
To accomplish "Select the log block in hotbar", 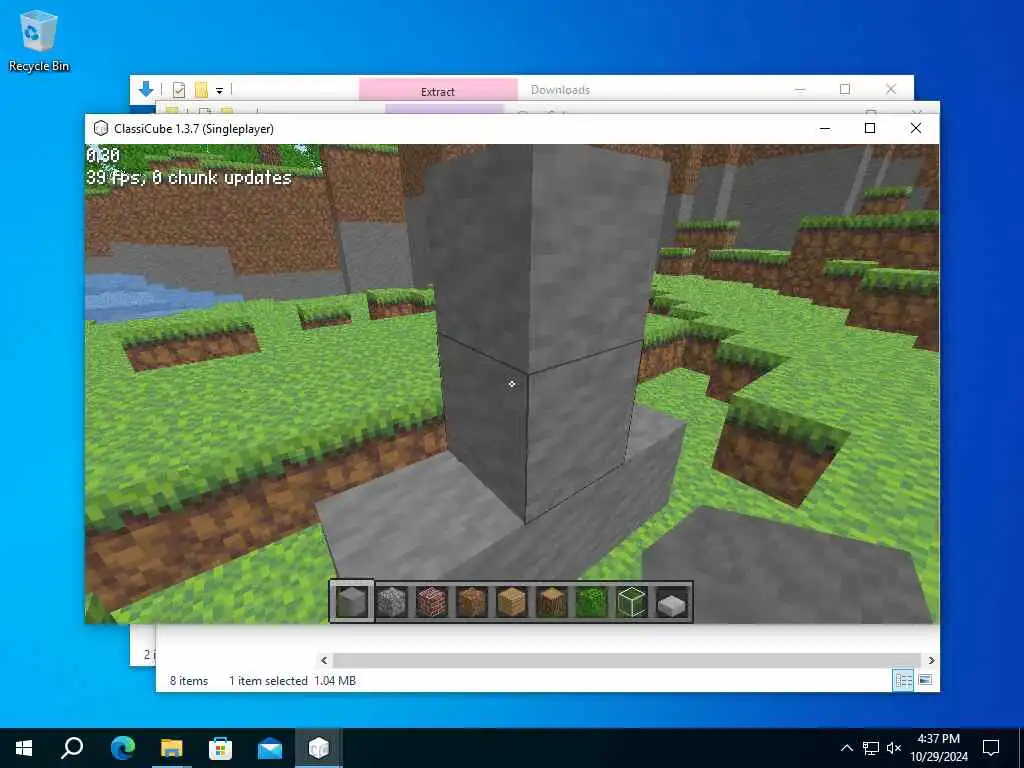I will click(x=552, y=601).
